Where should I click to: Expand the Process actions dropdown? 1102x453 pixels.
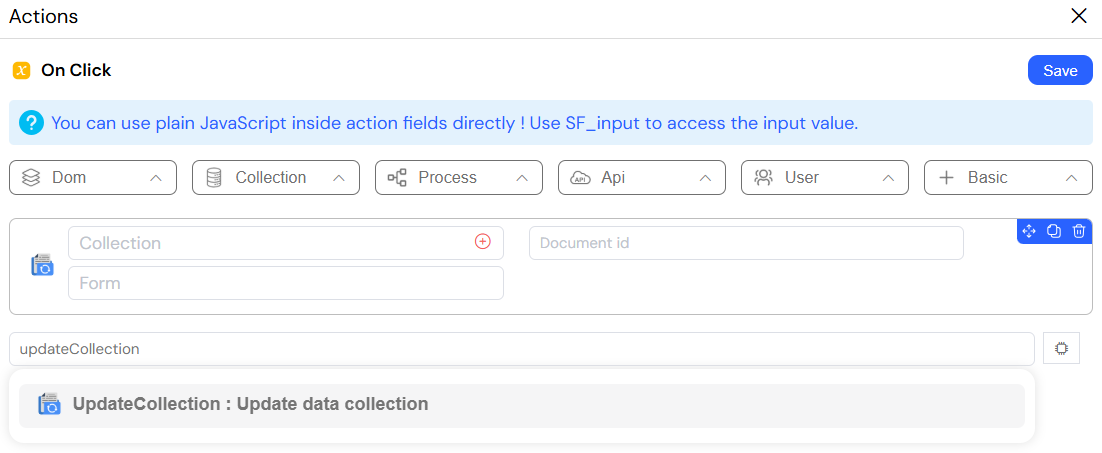pos(459,178)
